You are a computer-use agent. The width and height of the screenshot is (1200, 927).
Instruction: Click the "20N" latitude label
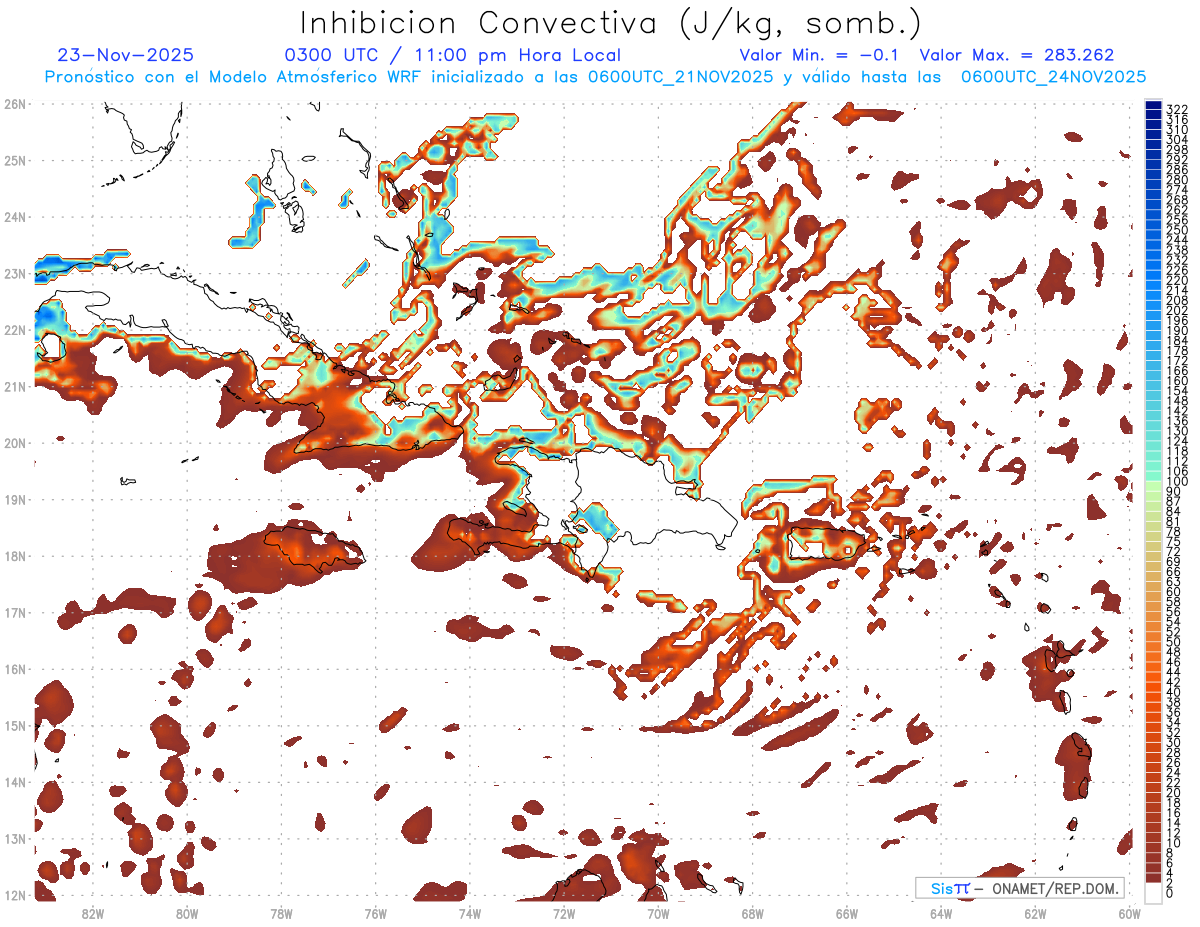tap(14, 442)
